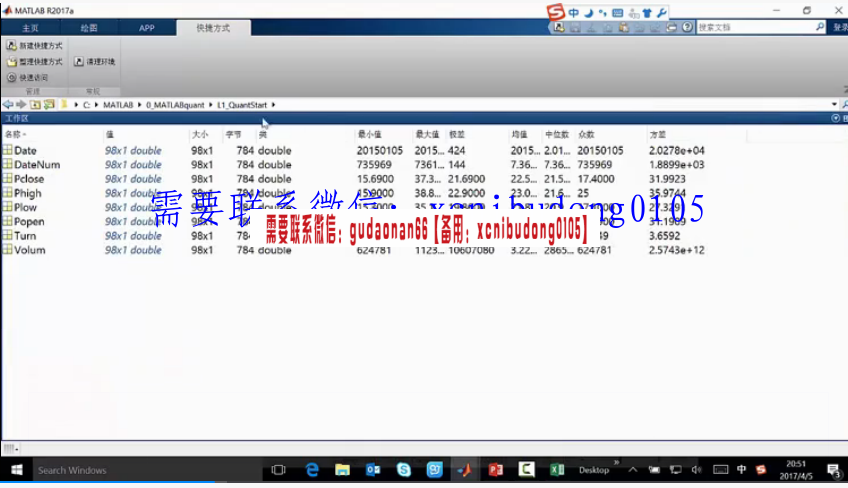Click the Date value '98x1 double'

133,150
